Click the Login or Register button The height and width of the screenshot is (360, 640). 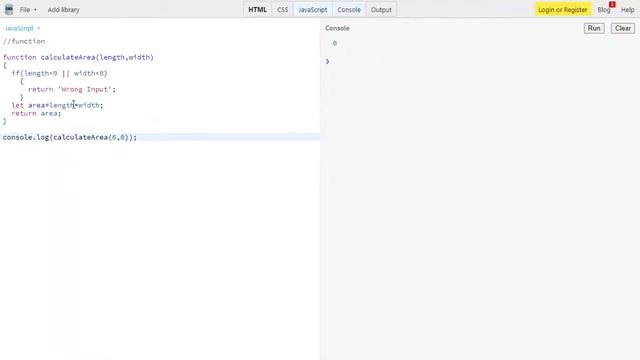(x=562, y=9)
